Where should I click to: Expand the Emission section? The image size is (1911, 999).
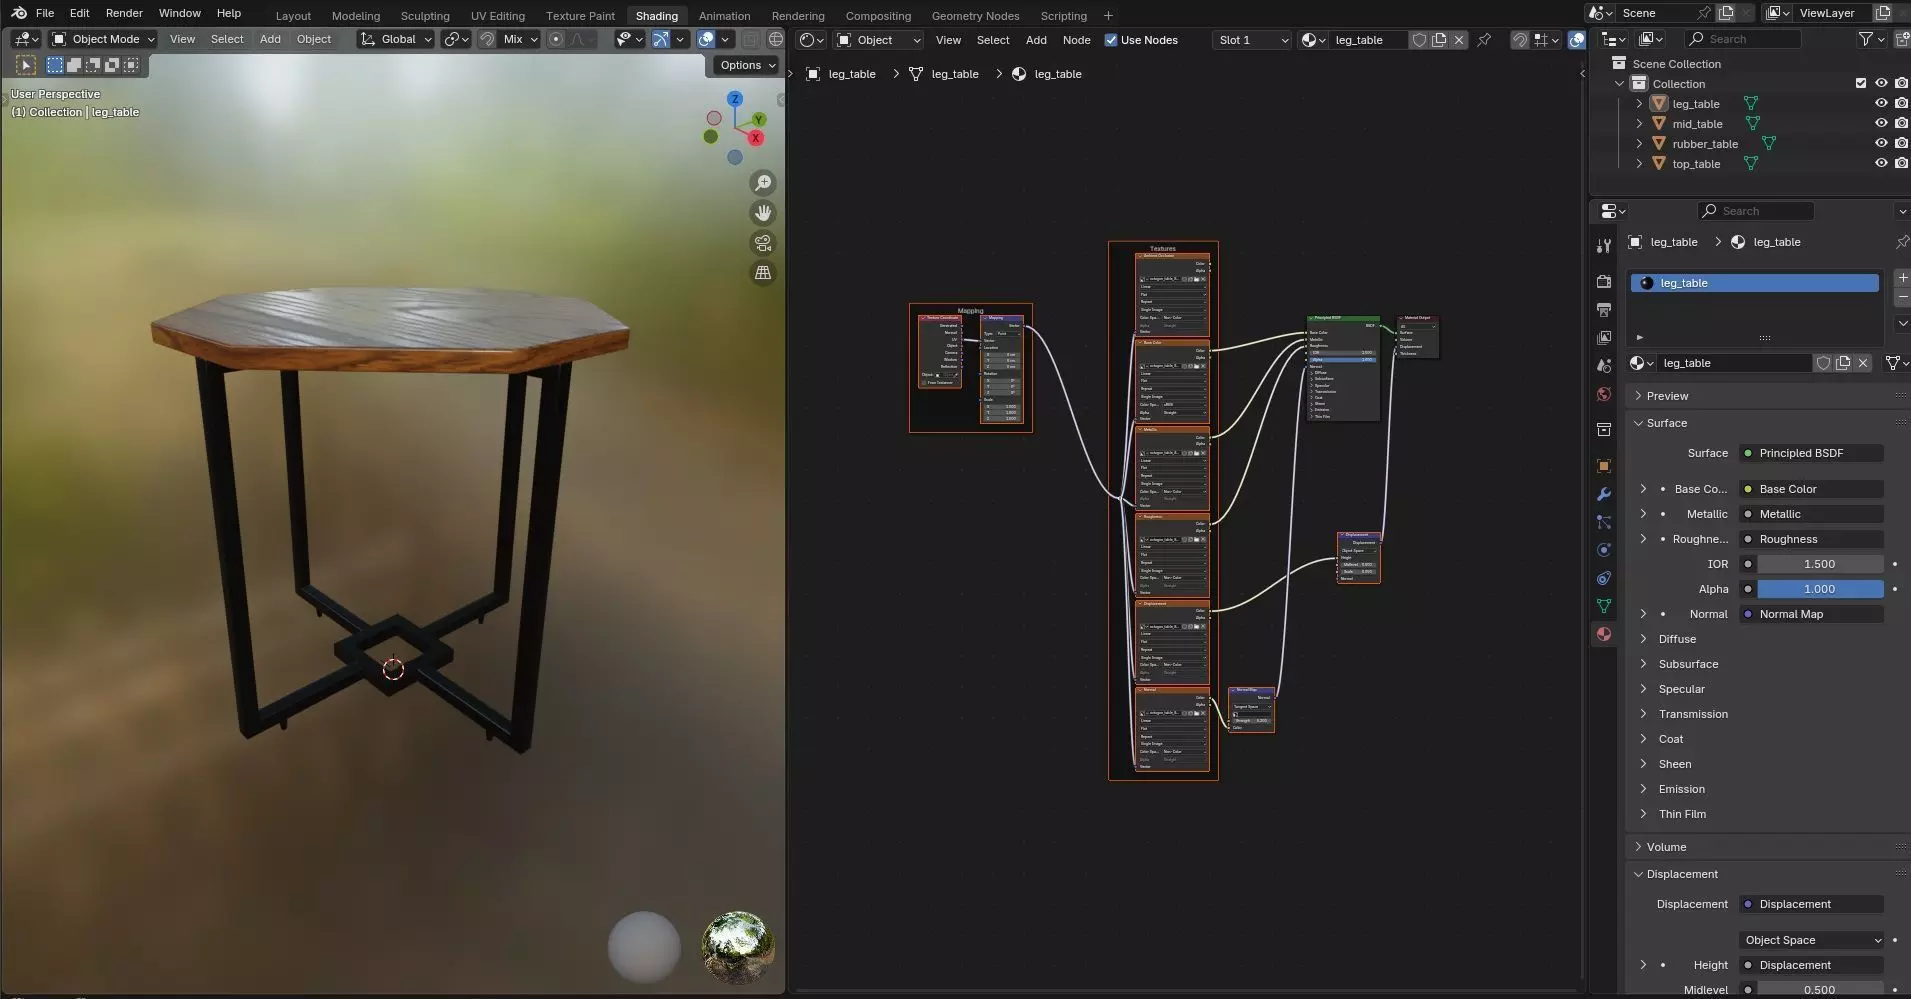tap(1681, 789)
